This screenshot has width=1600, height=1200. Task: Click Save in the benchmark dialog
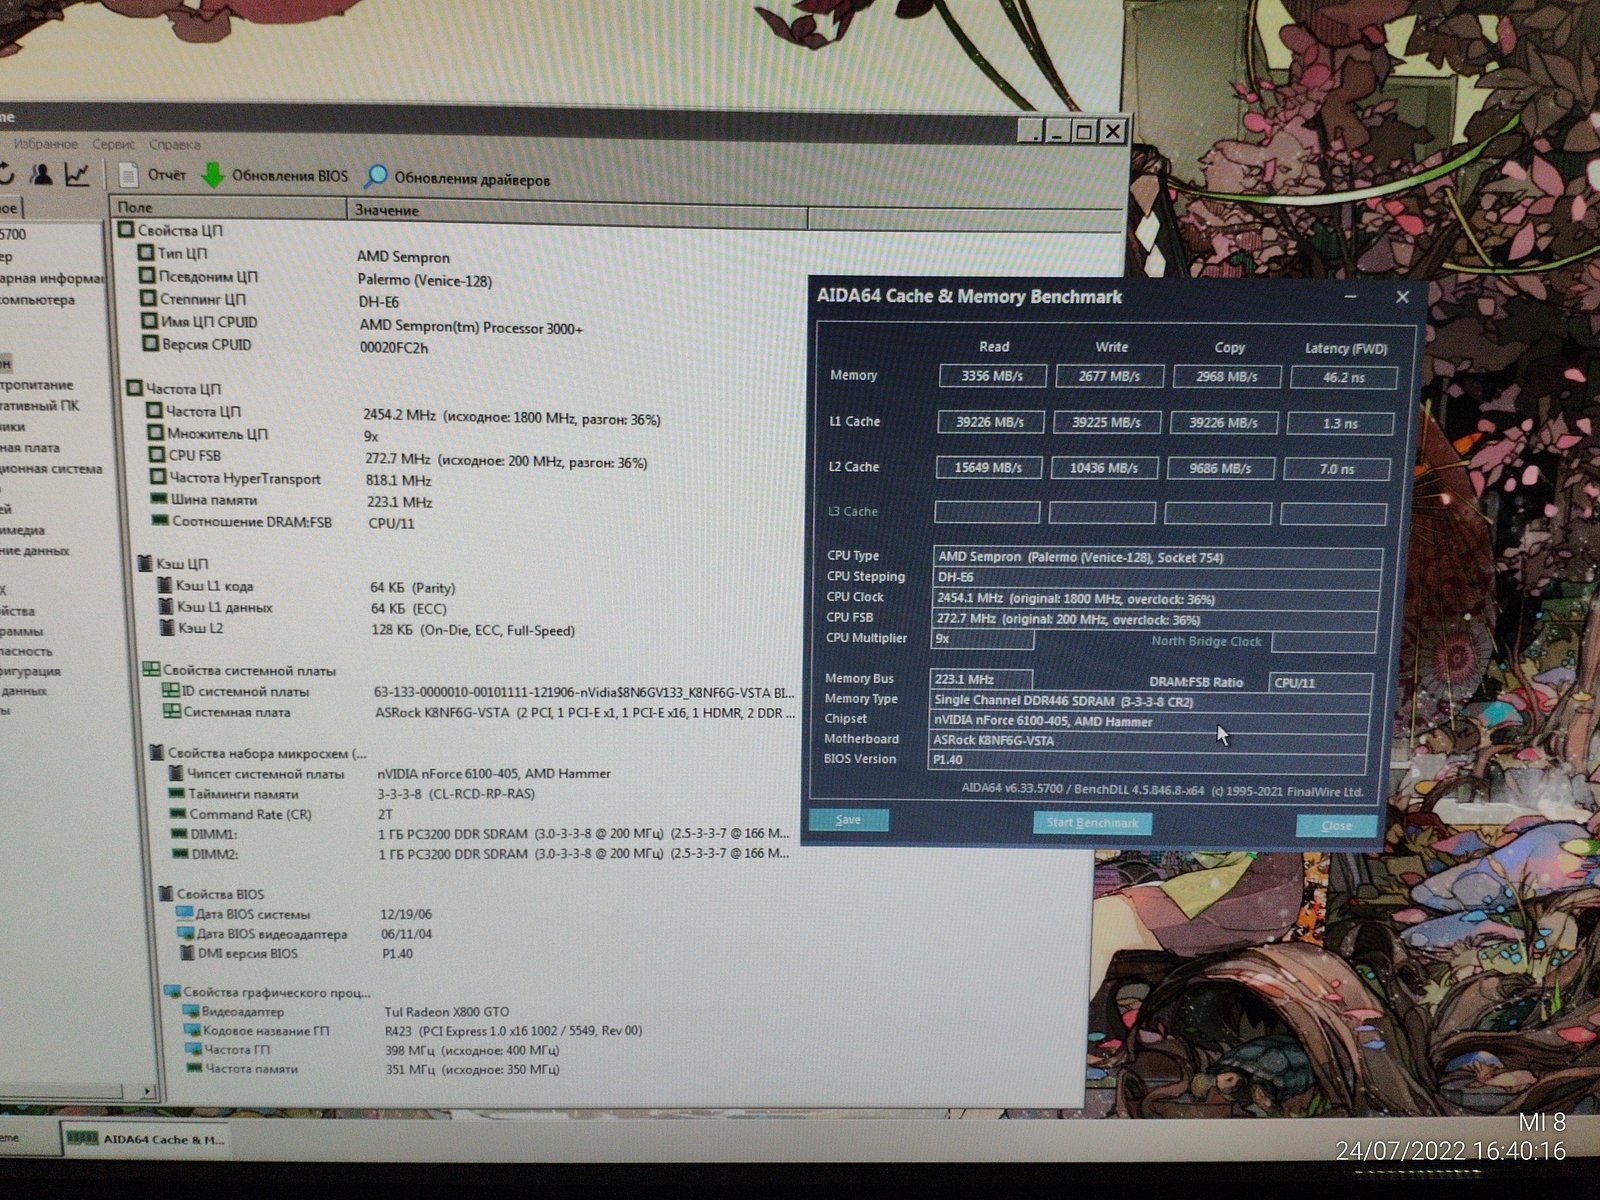click(x=848, y=820)
